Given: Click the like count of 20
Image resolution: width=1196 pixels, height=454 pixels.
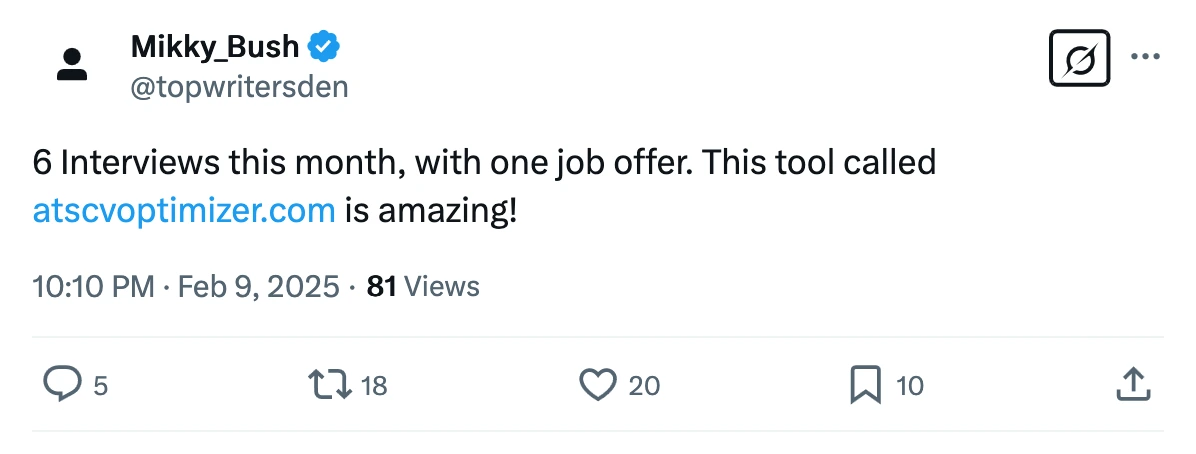Looking at the screenshot, I should [x=644, y=385].
